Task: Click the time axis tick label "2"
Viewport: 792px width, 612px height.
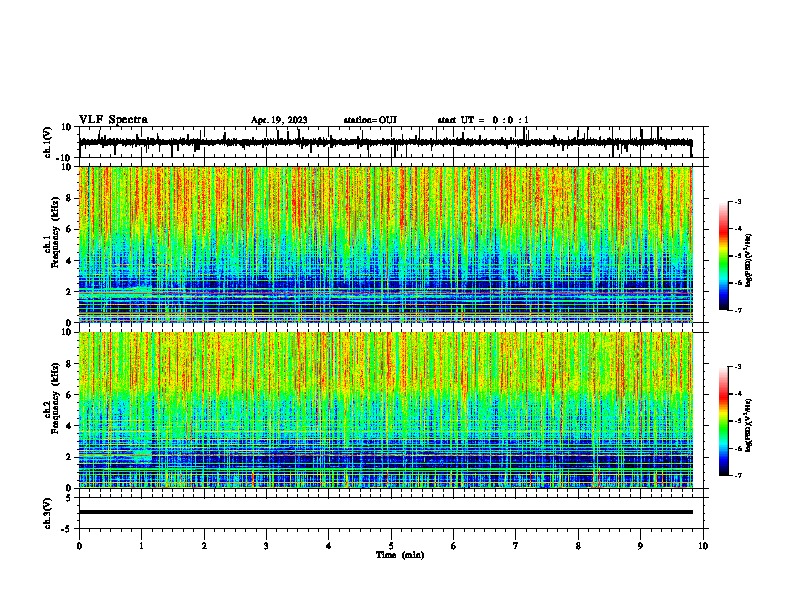Action: click(x=204, y=546)
